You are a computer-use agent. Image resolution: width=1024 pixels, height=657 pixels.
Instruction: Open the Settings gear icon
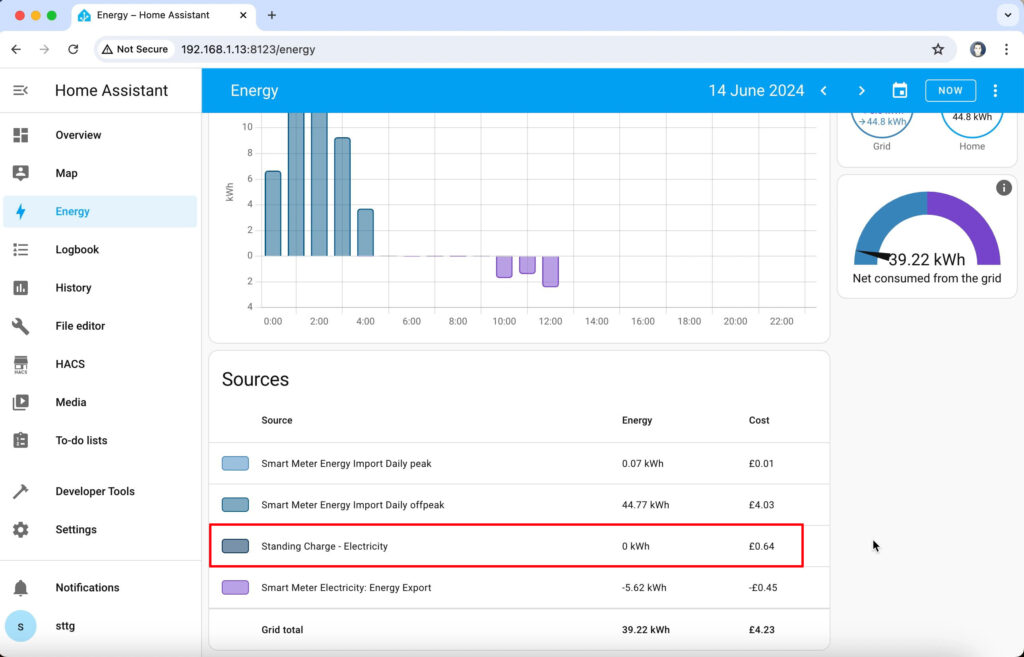click(20, 530)
